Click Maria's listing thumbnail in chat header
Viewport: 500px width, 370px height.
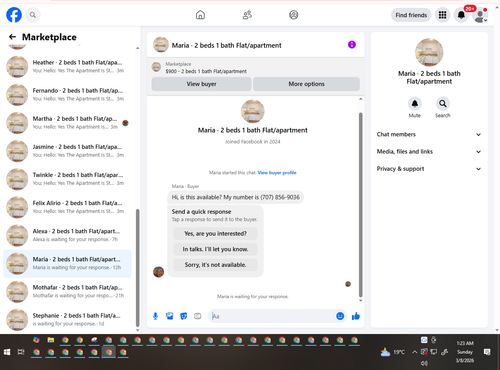(x=161, y=45)
